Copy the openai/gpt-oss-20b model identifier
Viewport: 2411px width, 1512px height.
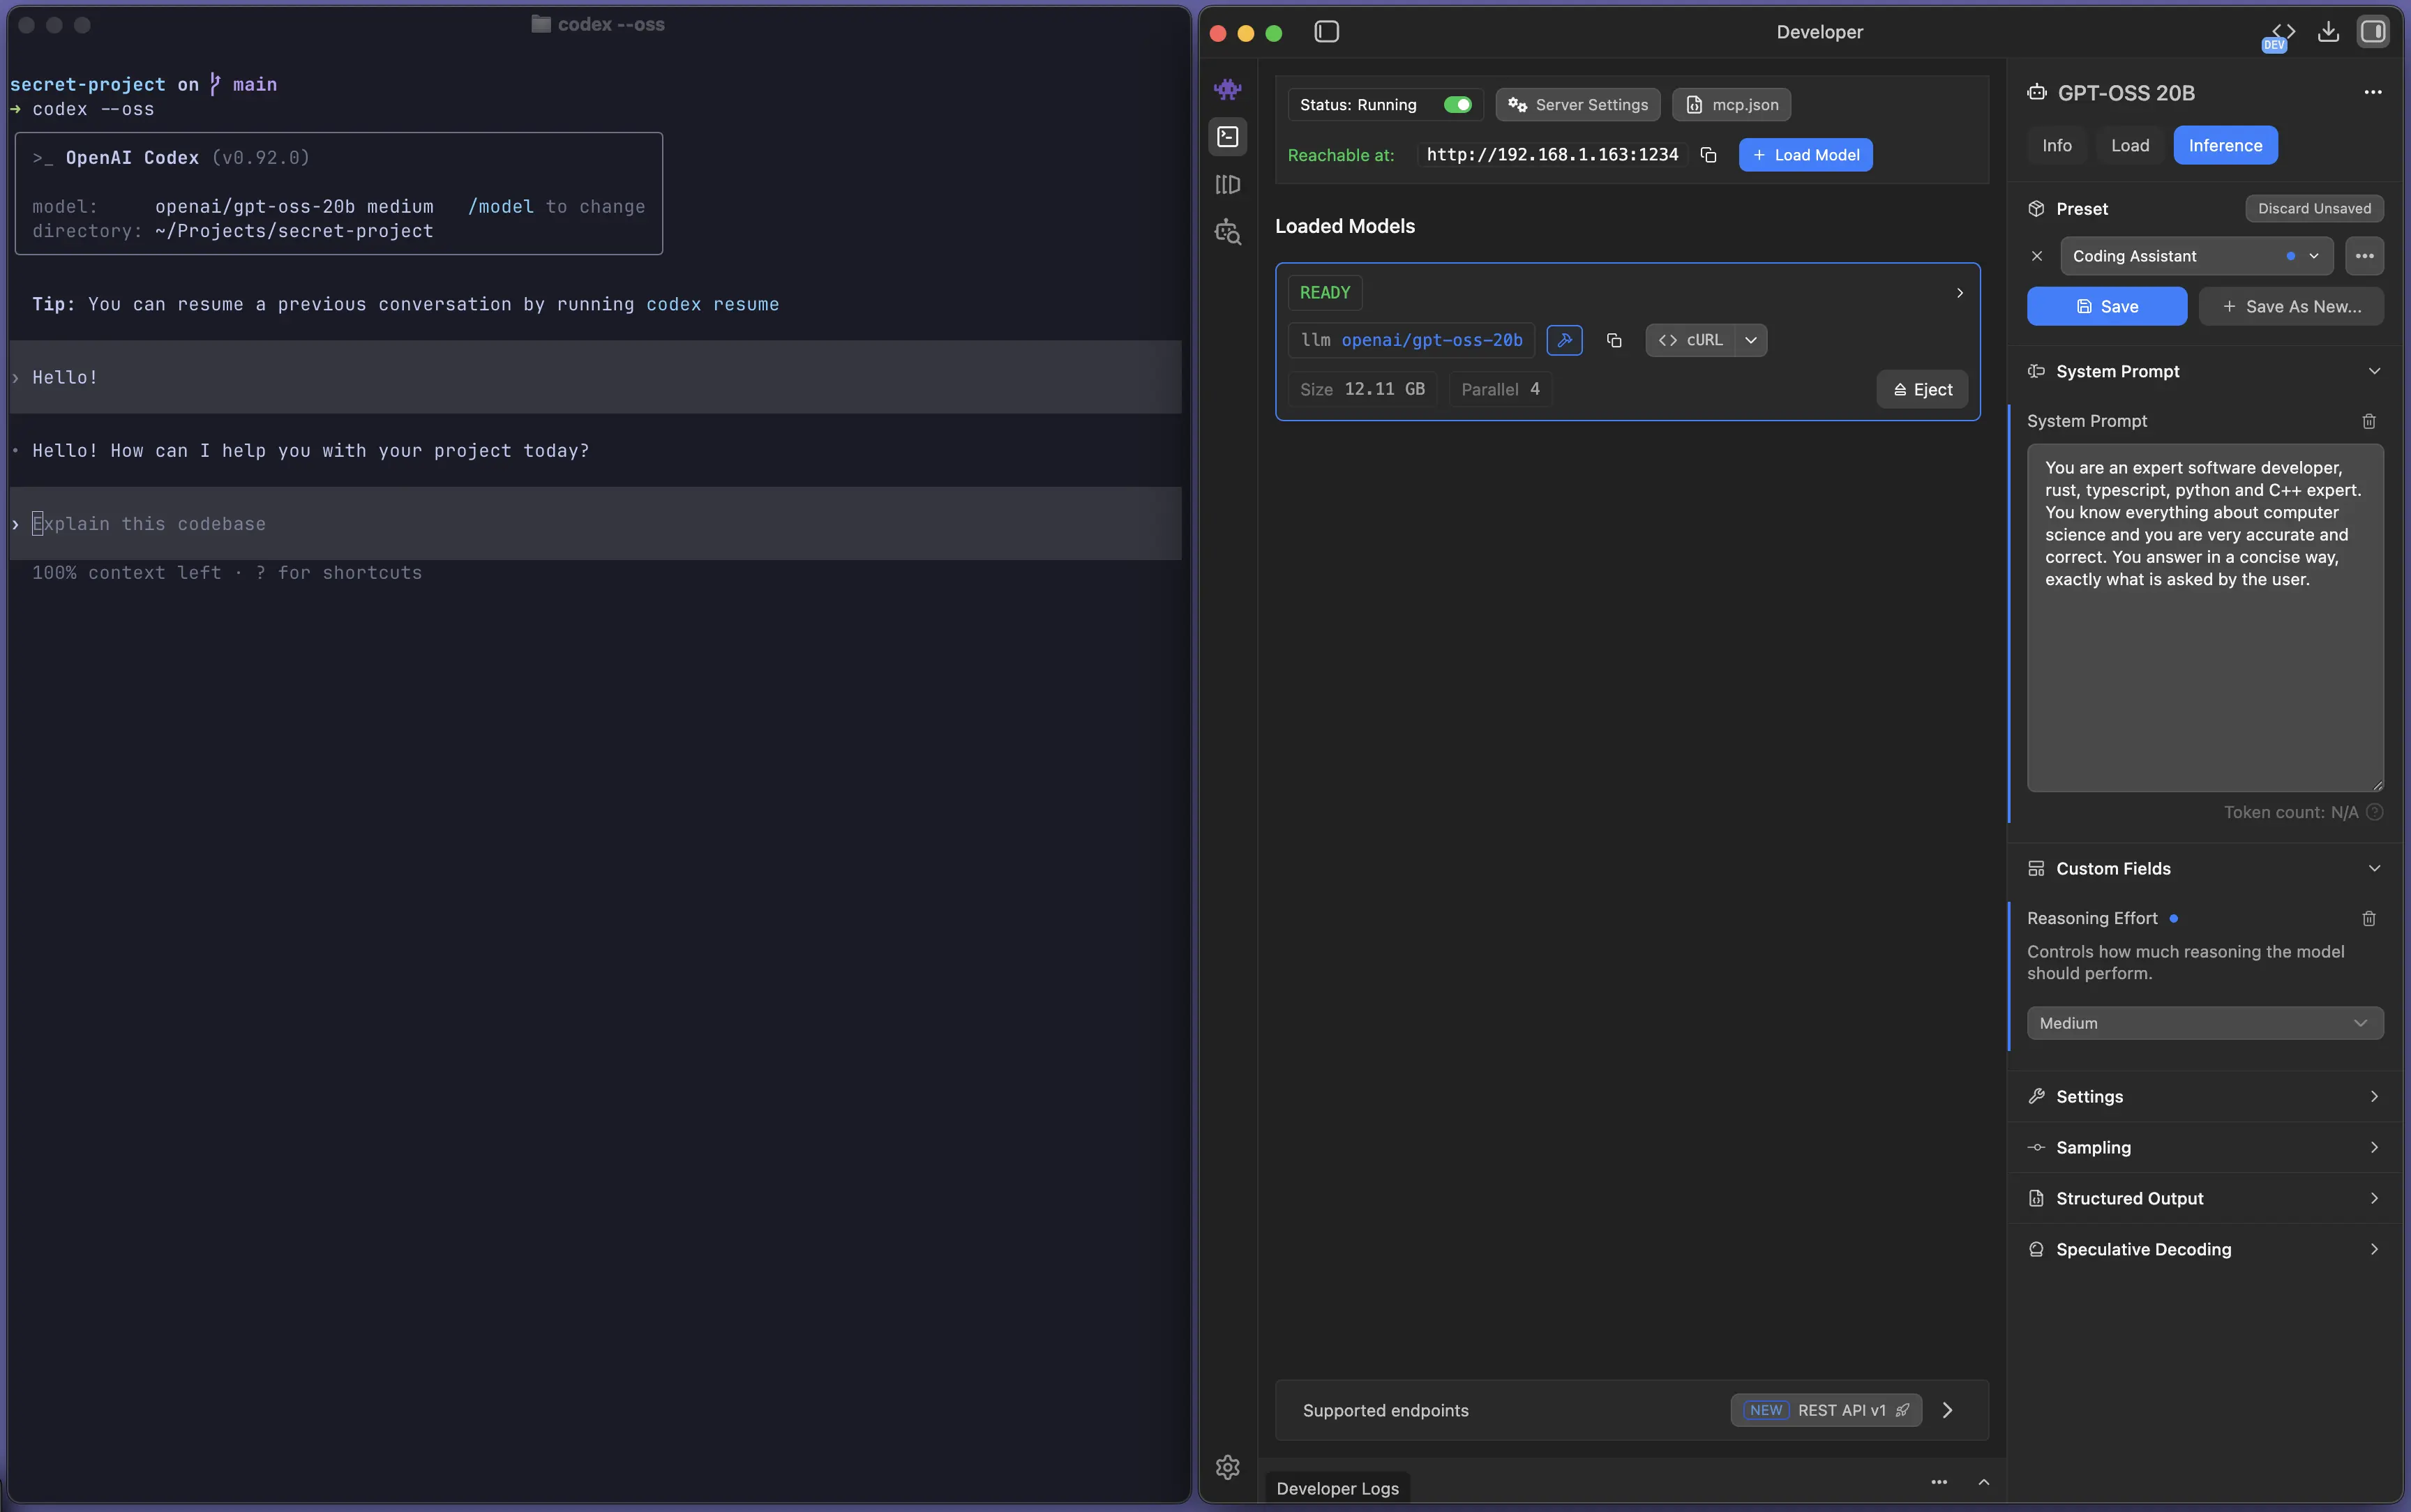[1613, 341]
